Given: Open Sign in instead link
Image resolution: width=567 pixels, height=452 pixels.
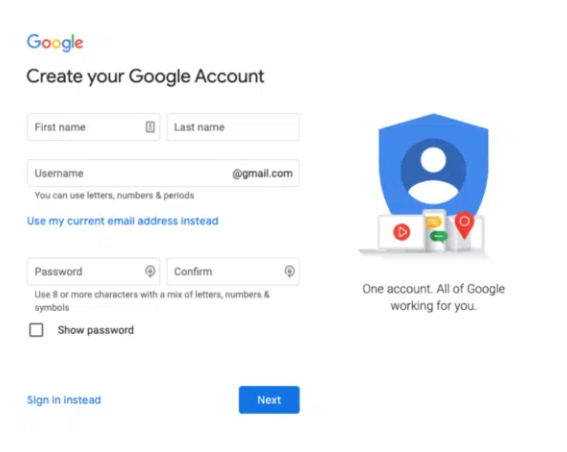Looking at the screenshot, I should tap(64, 400).
